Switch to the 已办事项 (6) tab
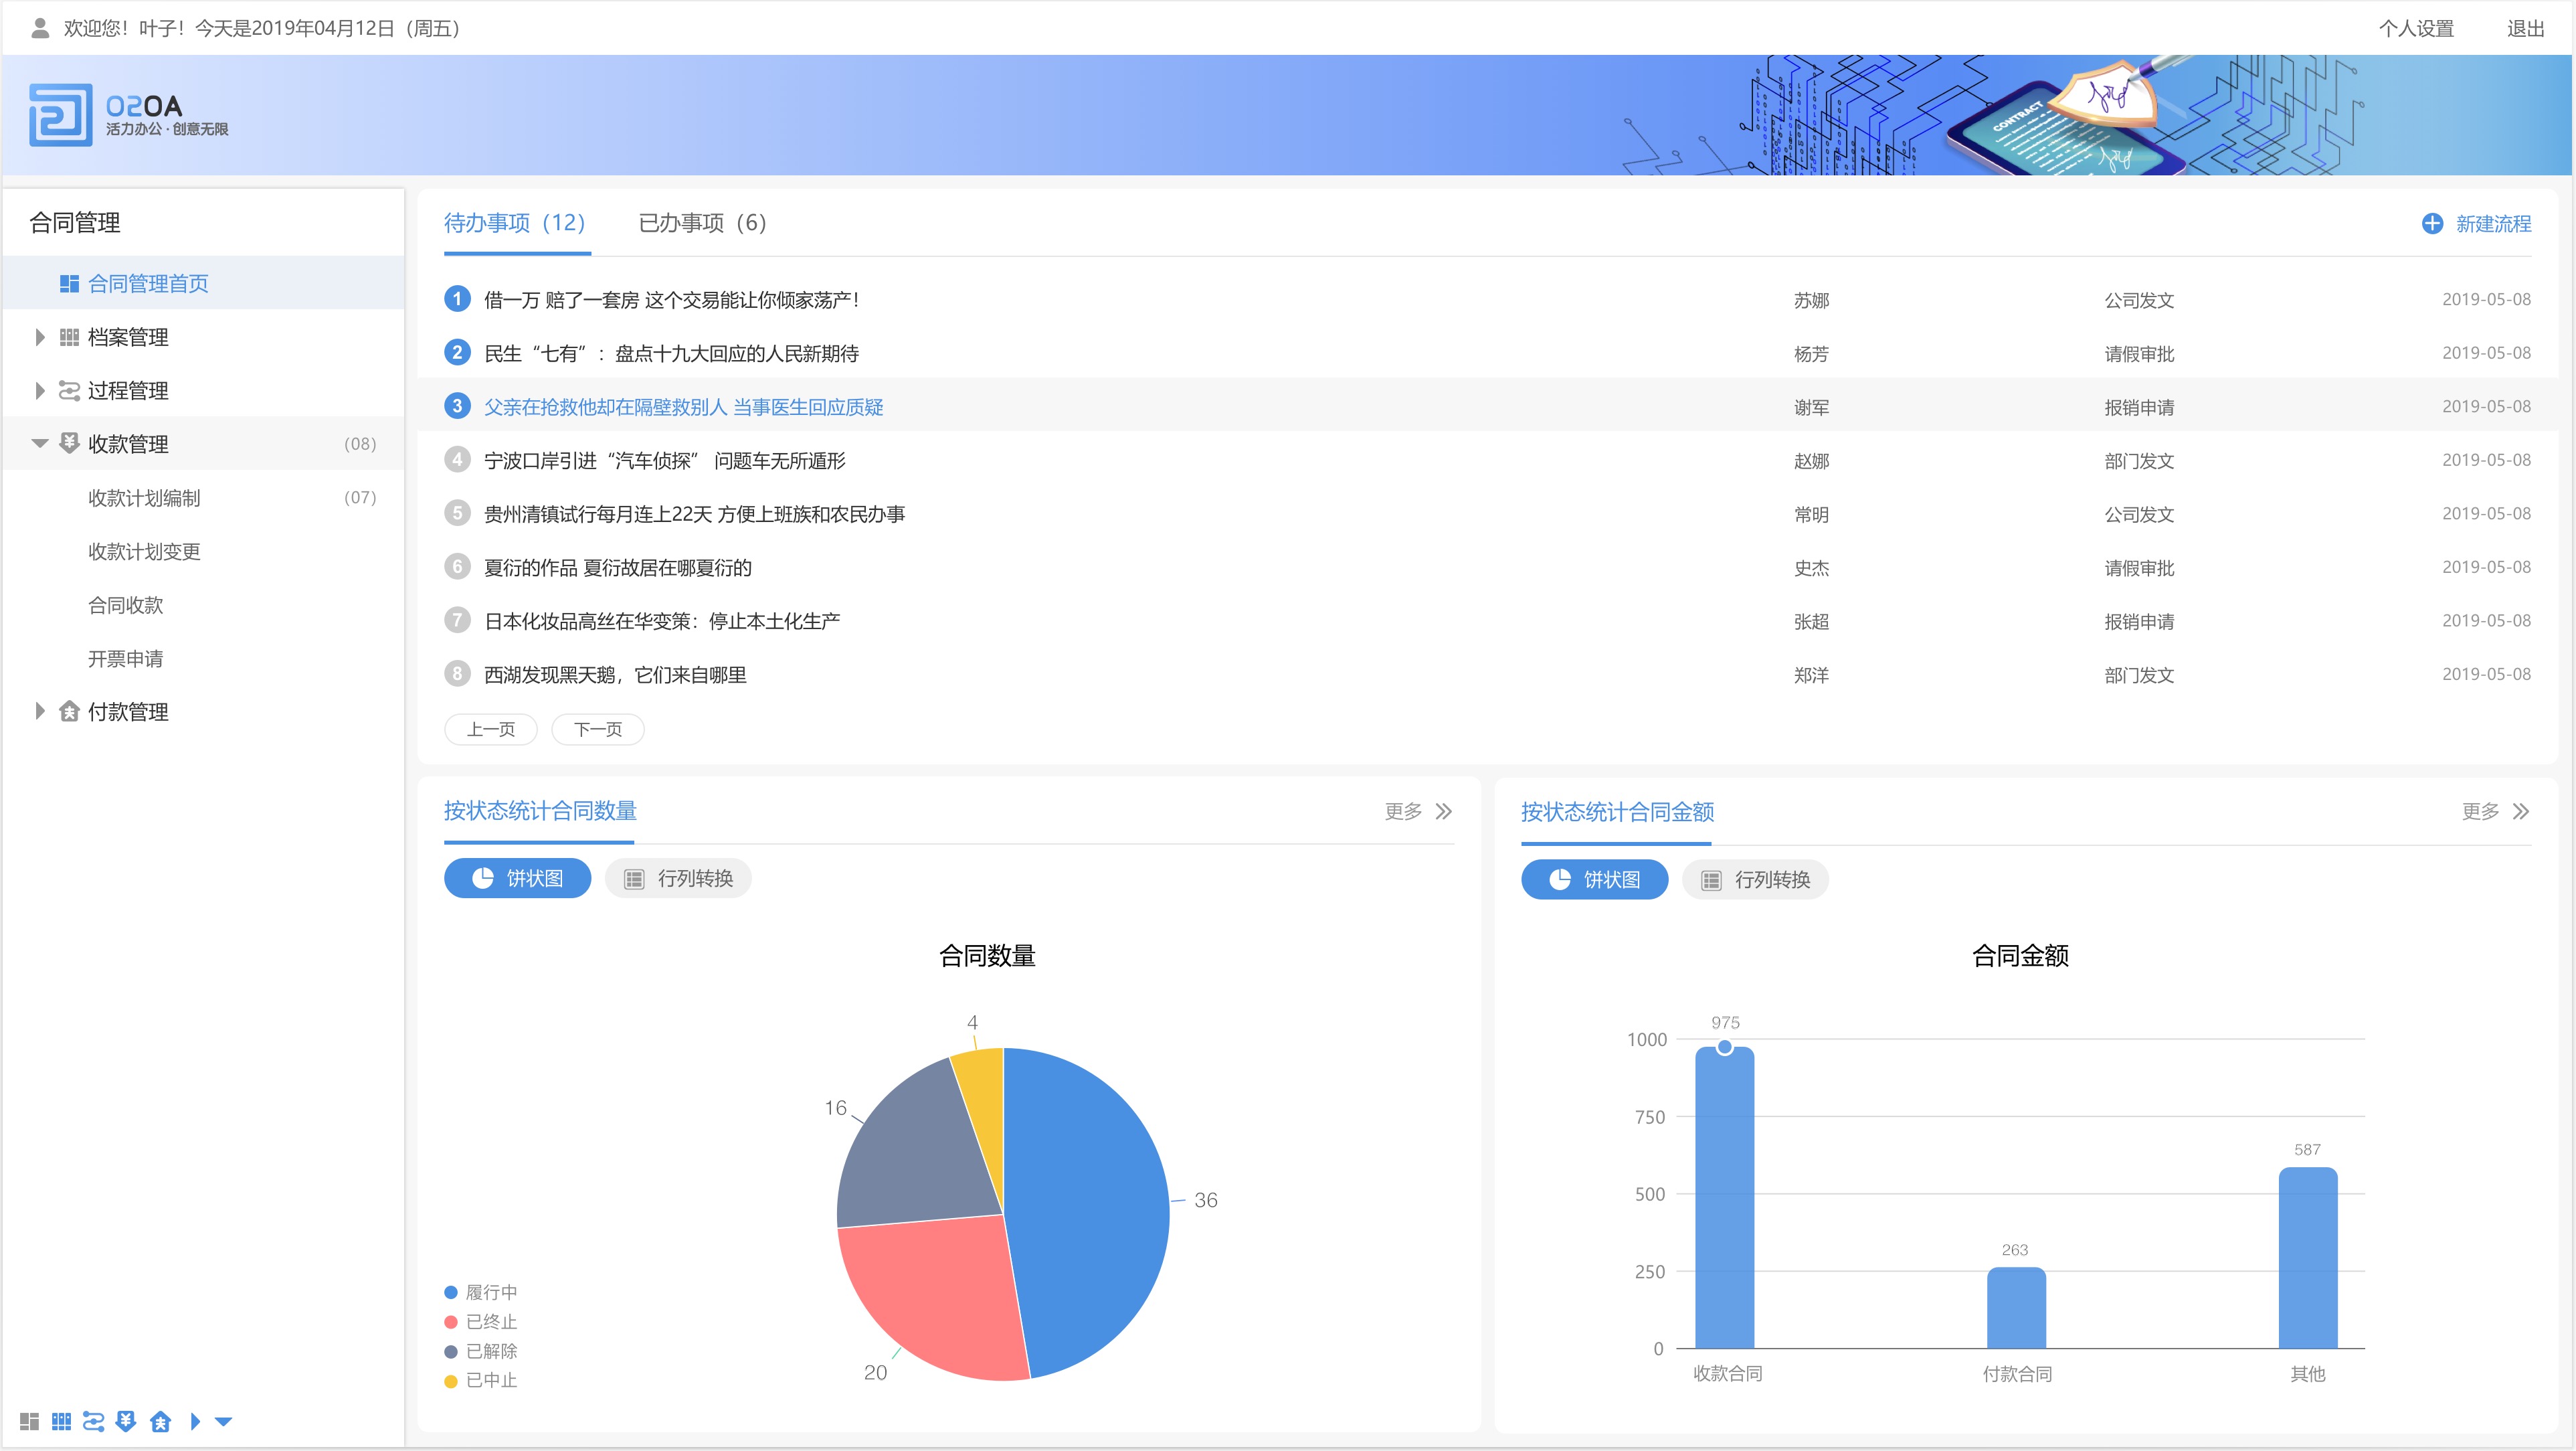This screenshot has height=1451, width=2576. tap(702, 223)
